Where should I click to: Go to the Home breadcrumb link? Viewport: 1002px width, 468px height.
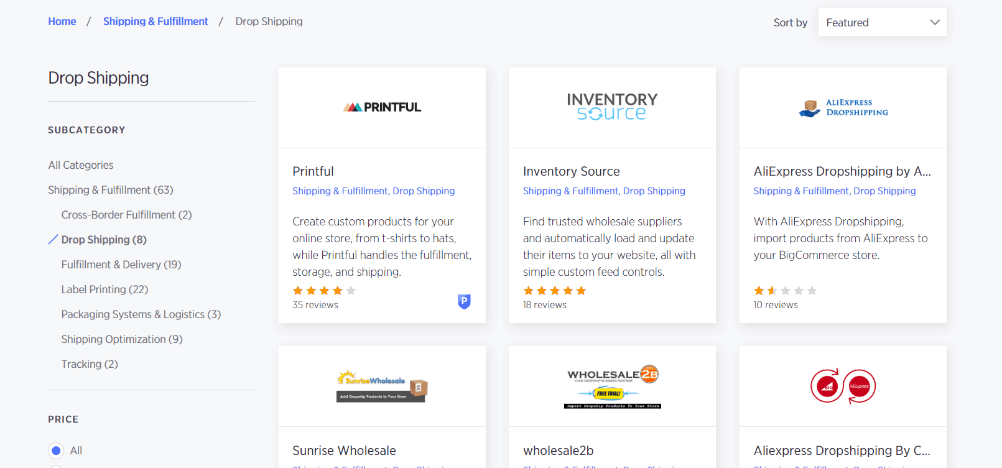(x=62, y=21)
